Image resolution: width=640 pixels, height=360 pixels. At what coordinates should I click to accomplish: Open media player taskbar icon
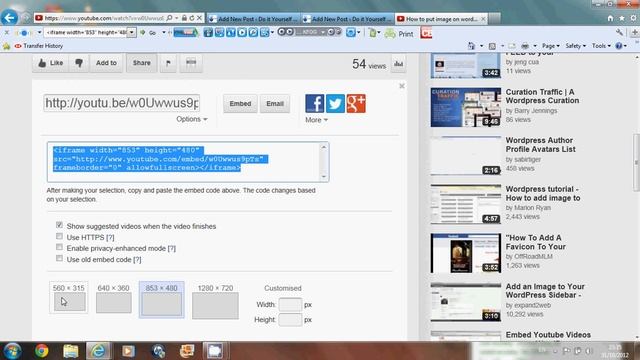[128, 351]
